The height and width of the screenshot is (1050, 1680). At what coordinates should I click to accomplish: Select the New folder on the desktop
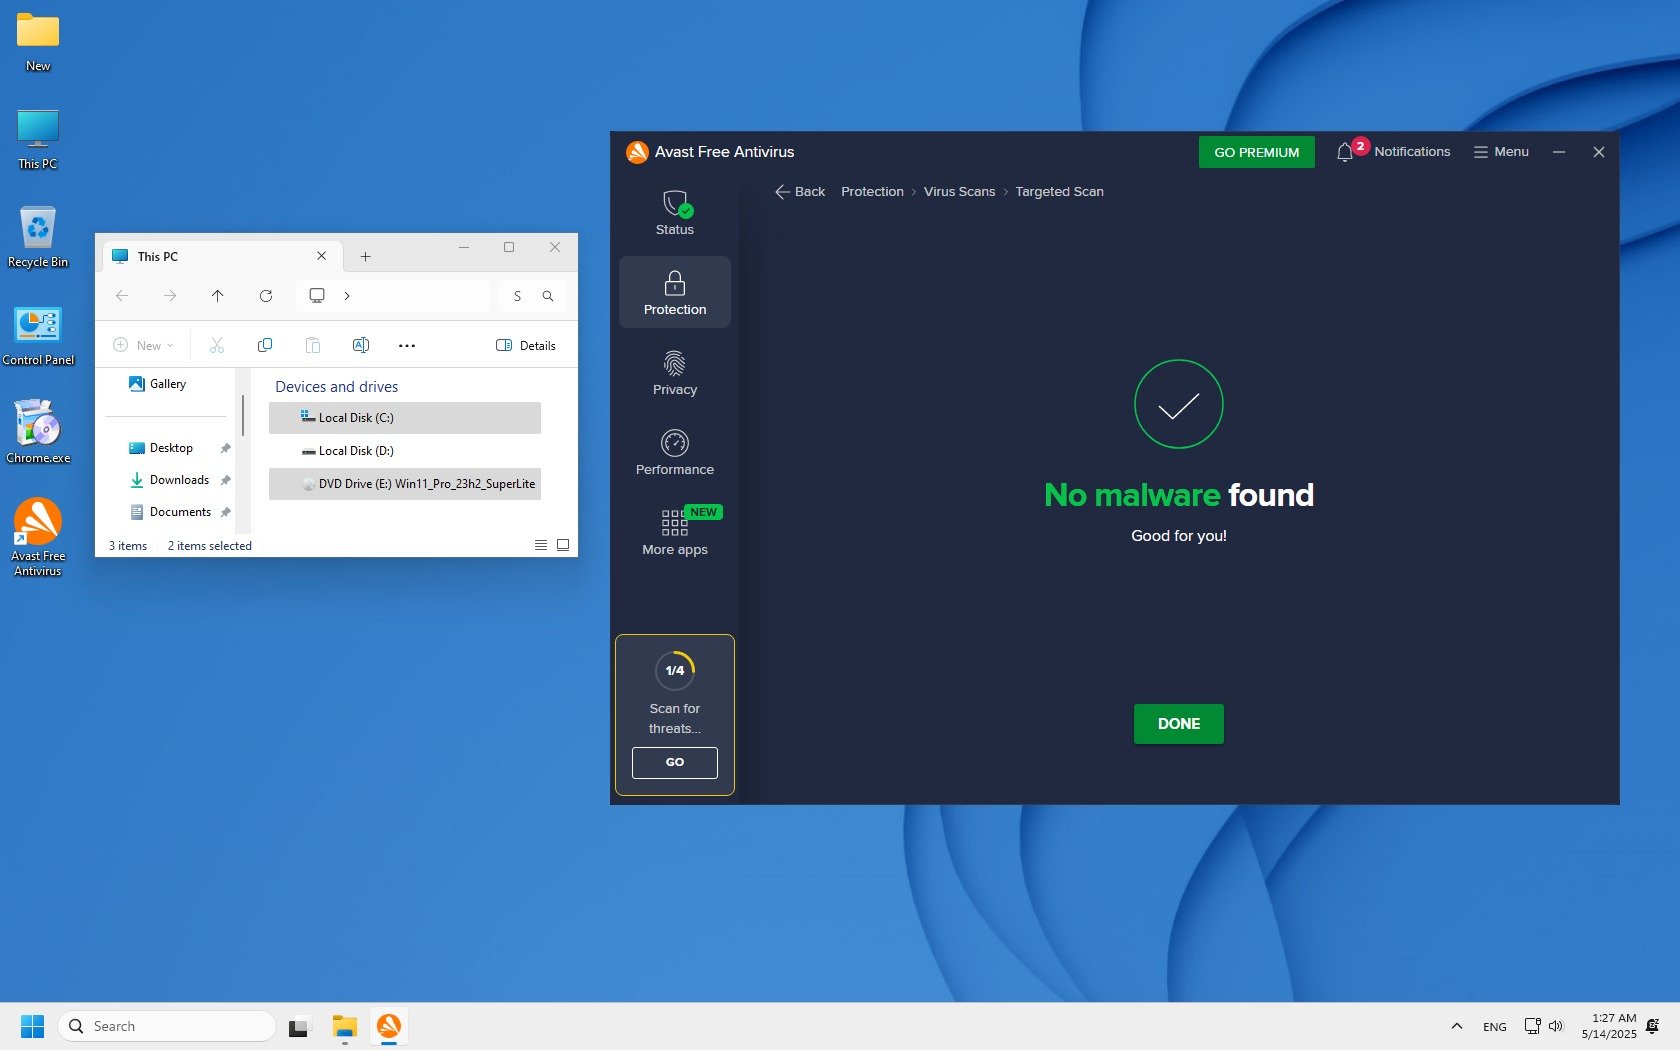point(38,43)
